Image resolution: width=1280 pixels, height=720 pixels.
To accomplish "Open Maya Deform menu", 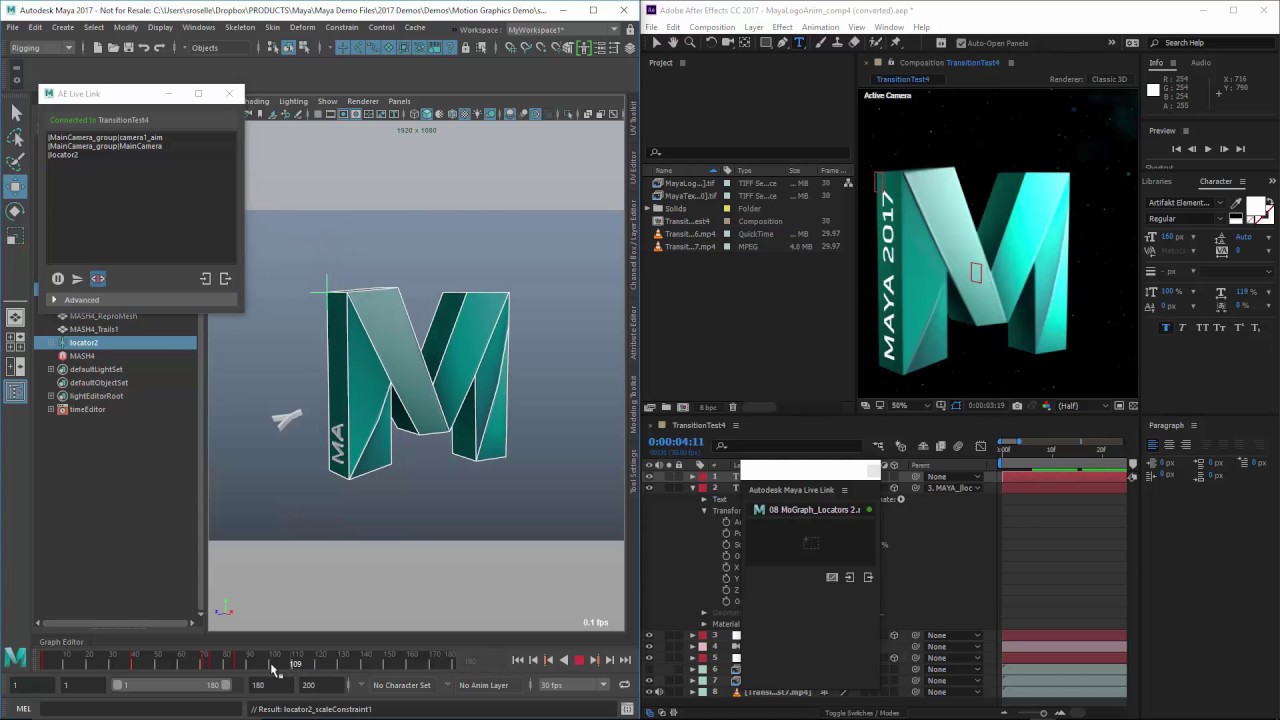I will click(x=303, y=27).
